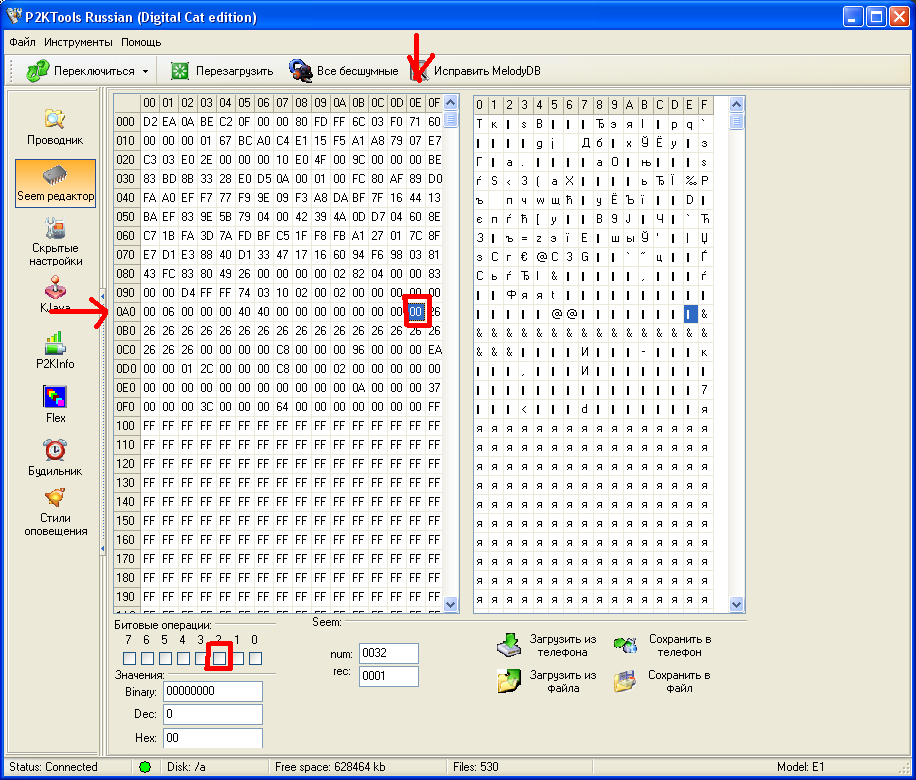The width and height of the screenshot is (916, 780).
Task: Click Сохранить в телефон save icon
Action: [625, 644]
